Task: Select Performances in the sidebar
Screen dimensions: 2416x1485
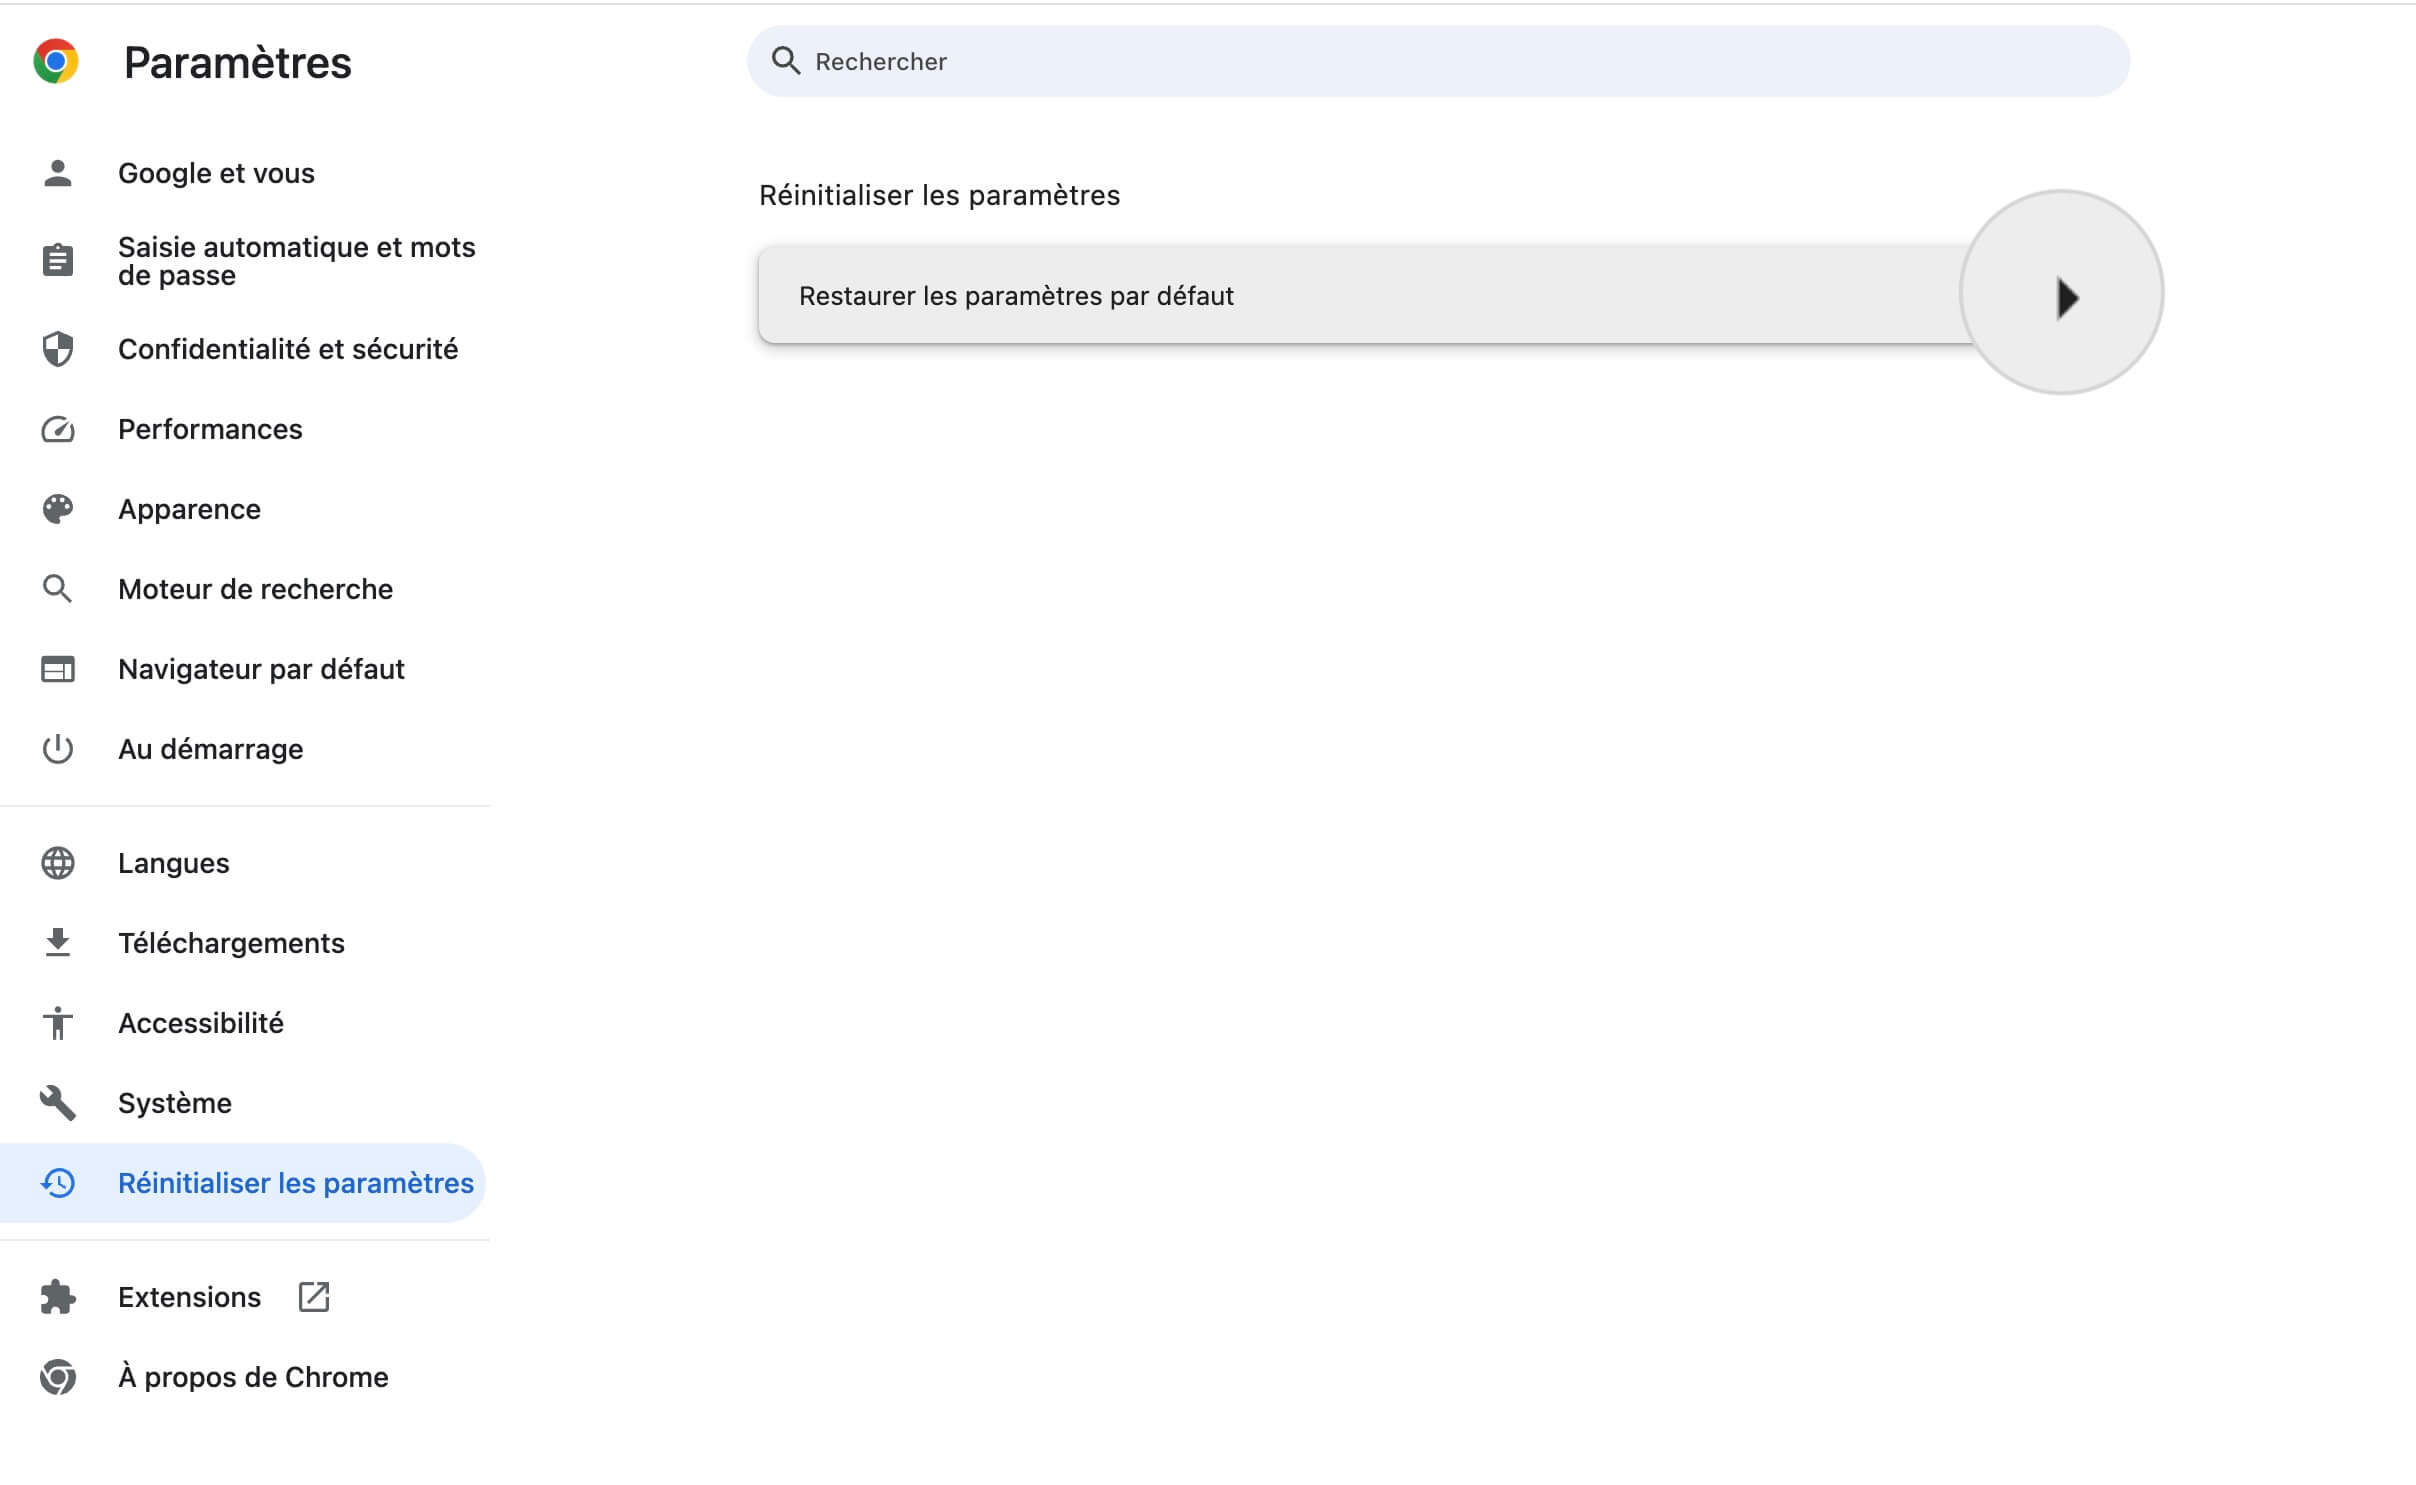Action: (210, 429)
